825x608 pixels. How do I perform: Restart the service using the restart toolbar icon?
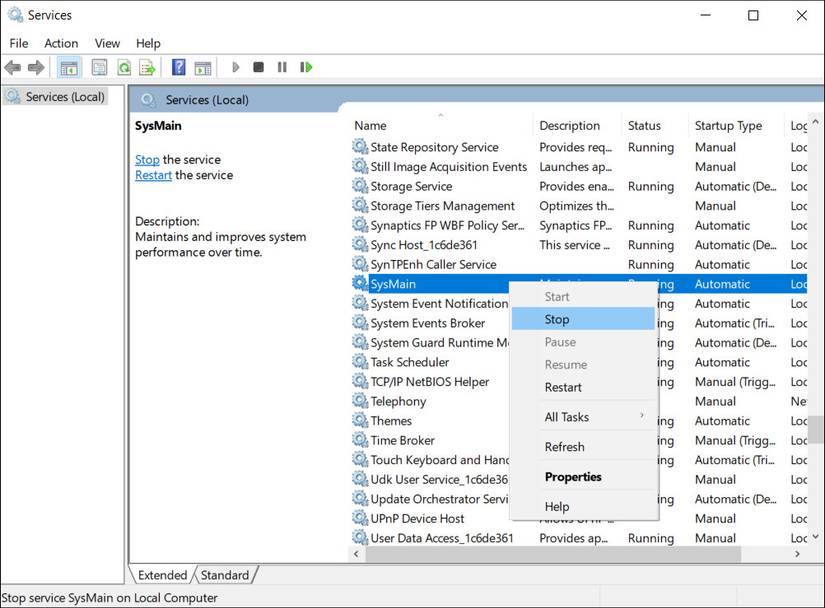tap(306, 67)
